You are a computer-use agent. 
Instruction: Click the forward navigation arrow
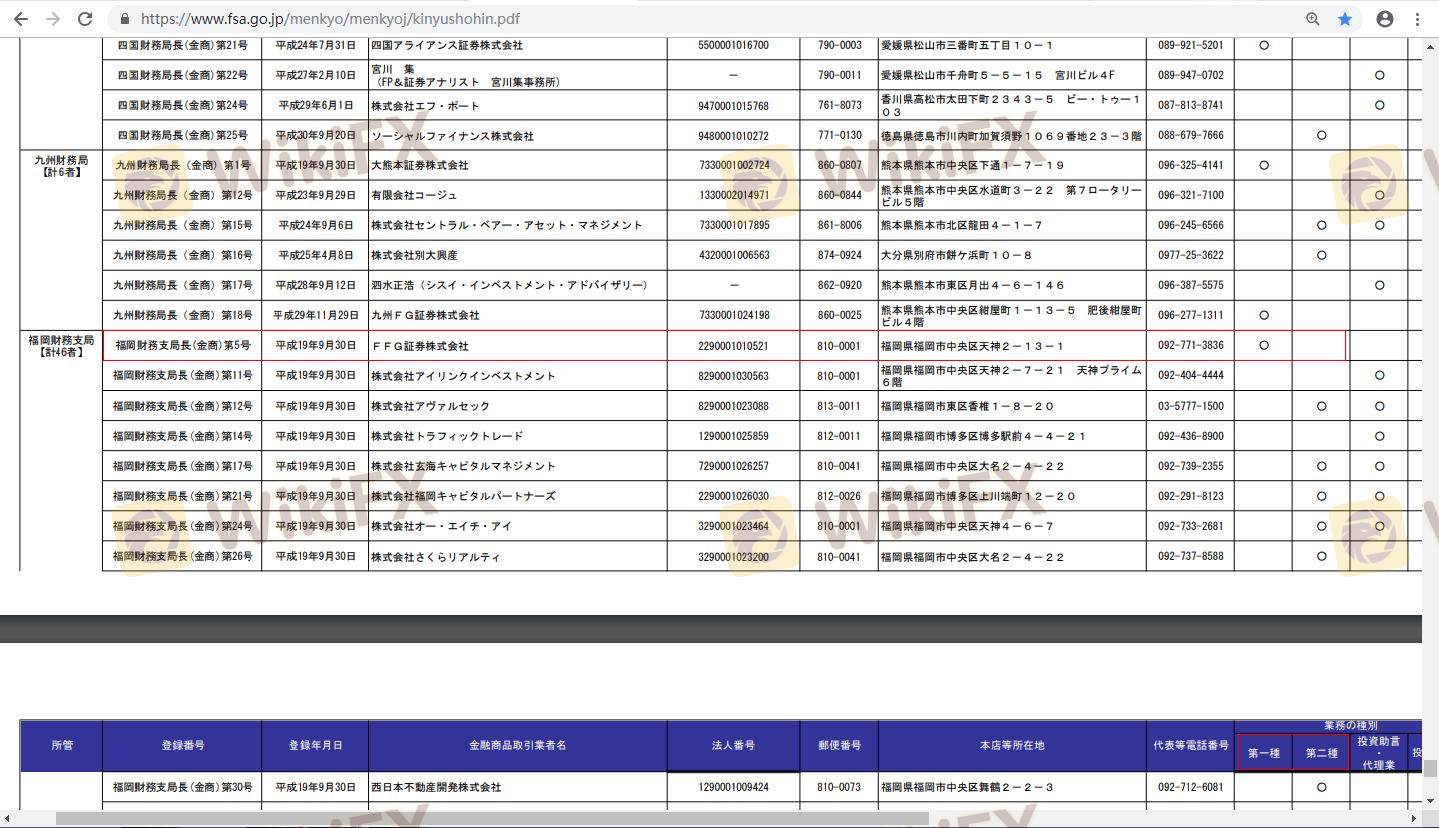[x=53, y=19]
